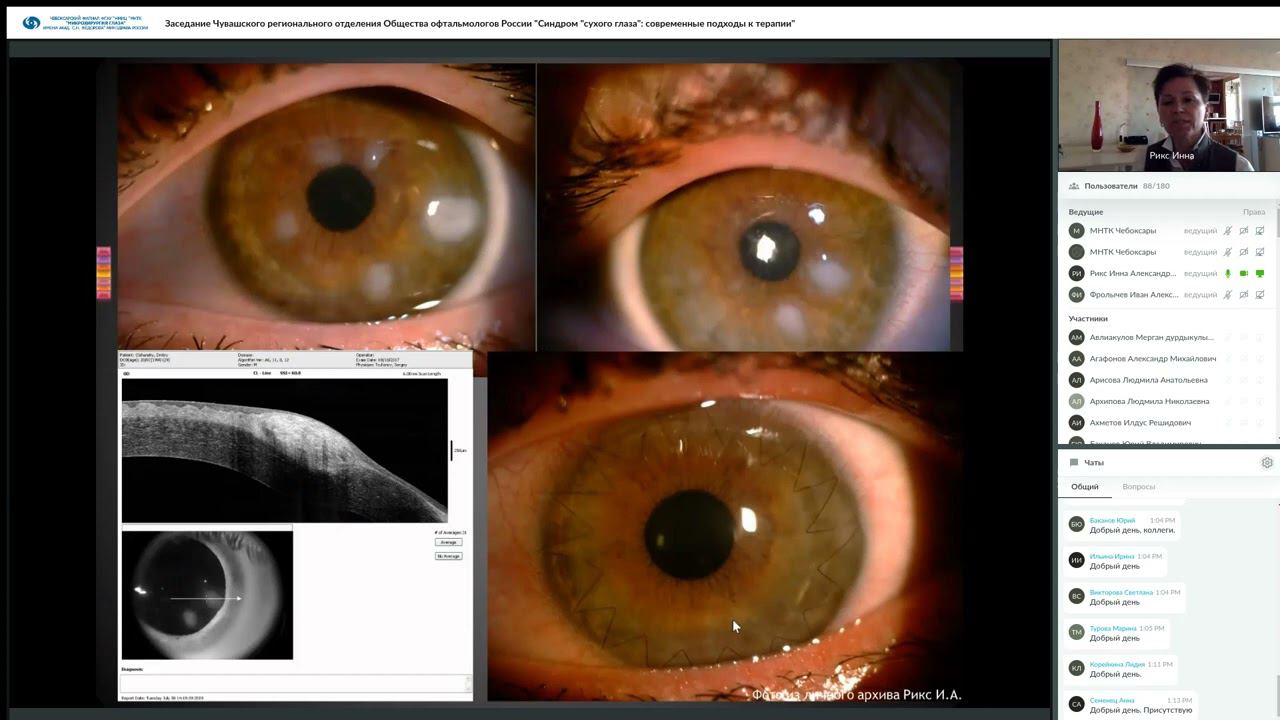
Task: Click the people icon beside Пользователи
Action: pyautogui.click(x=1073, y=186)
